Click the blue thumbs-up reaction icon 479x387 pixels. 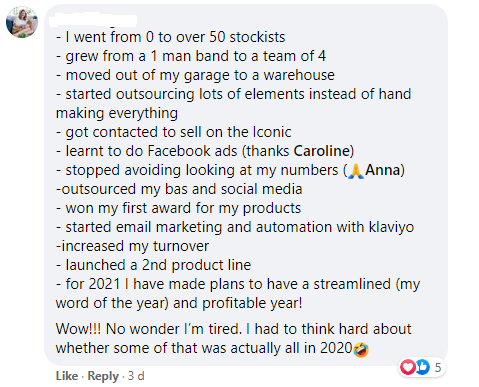coord(422,367)
